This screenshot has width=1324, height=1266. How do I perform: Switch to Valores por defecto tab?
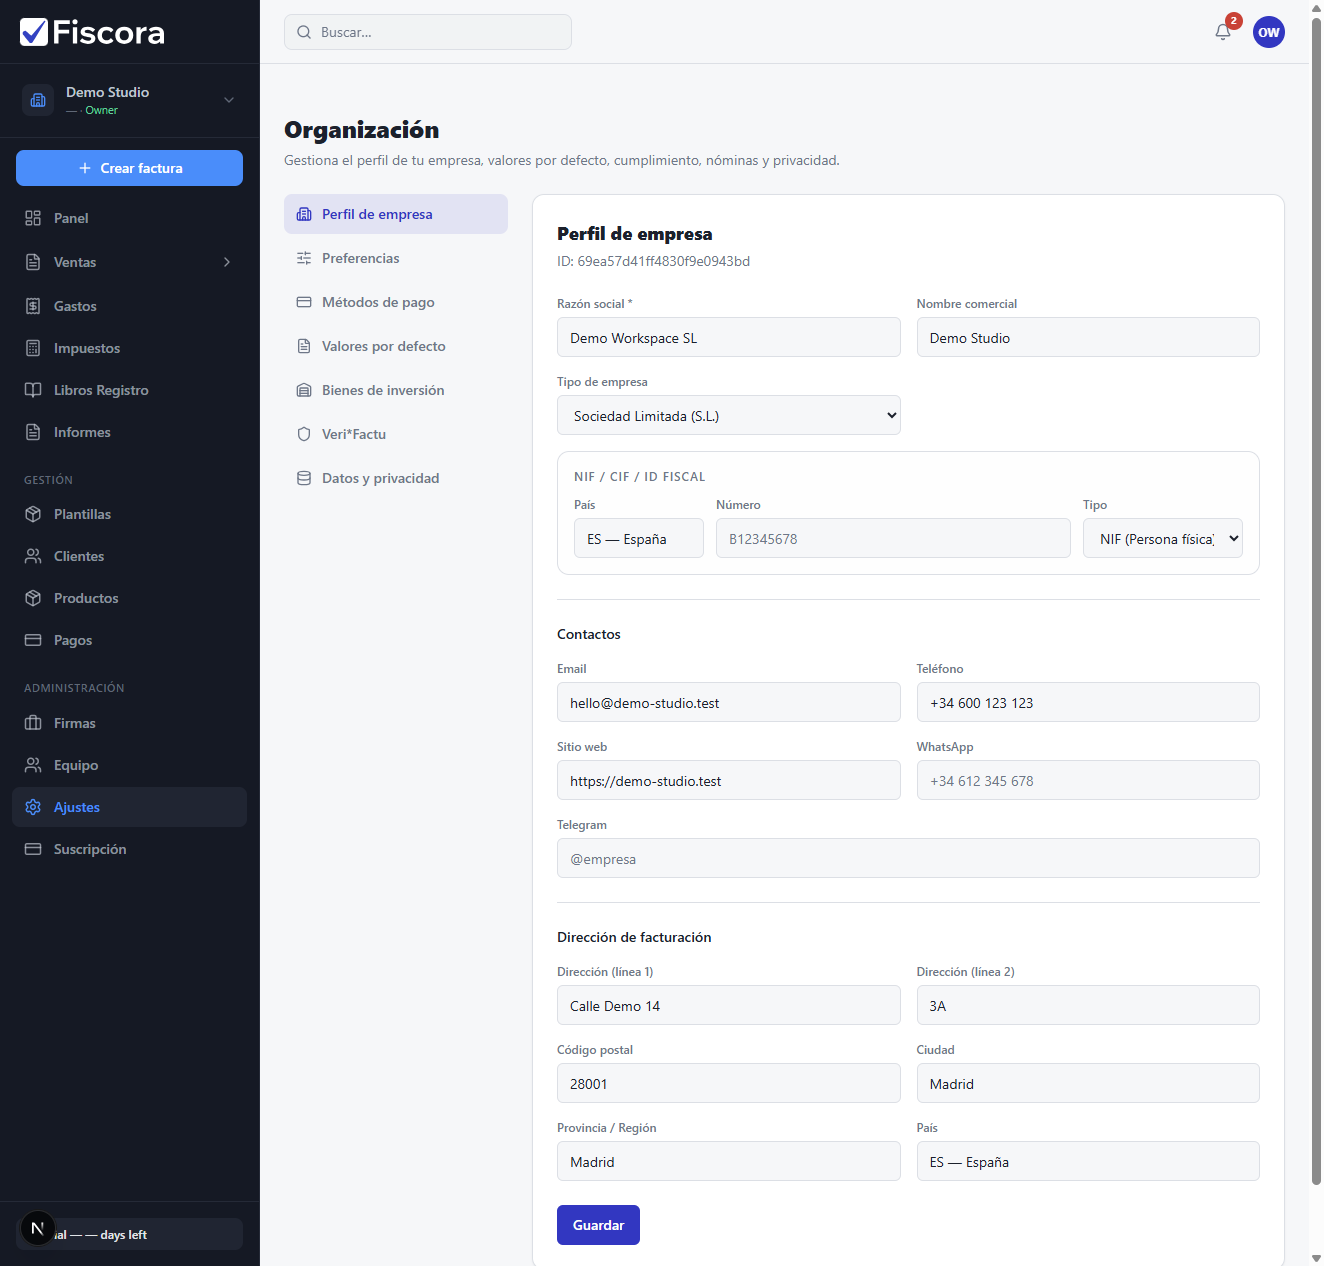pos(396,346)
